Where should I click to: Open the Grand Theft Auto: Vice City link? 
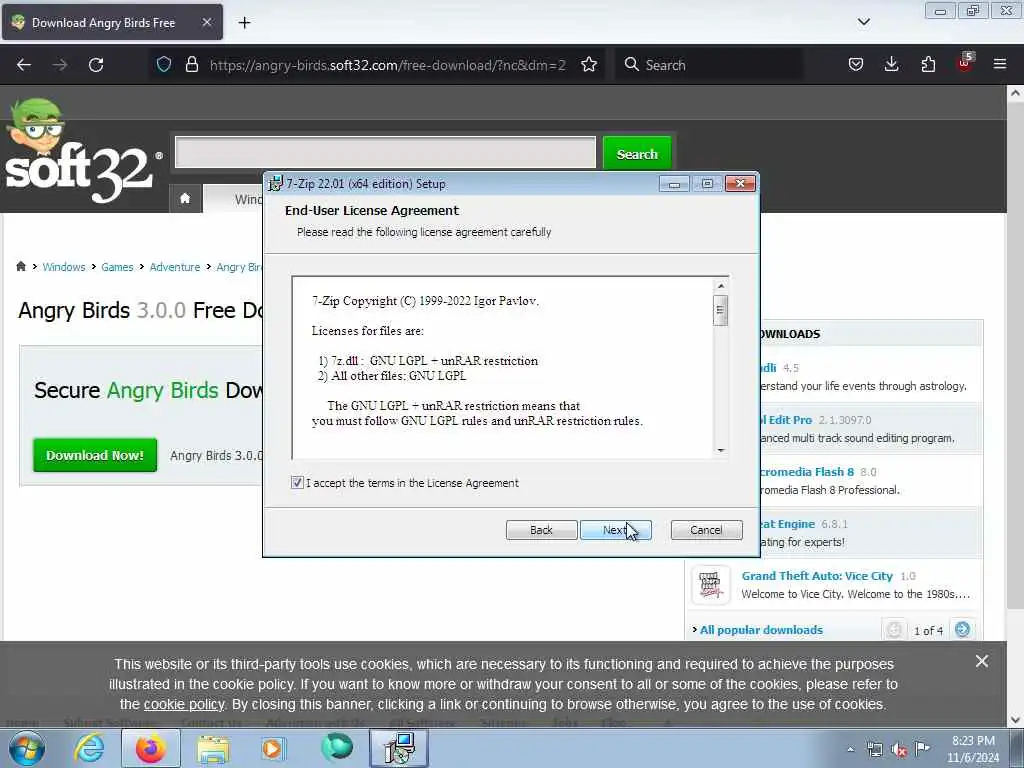(817, 576)
